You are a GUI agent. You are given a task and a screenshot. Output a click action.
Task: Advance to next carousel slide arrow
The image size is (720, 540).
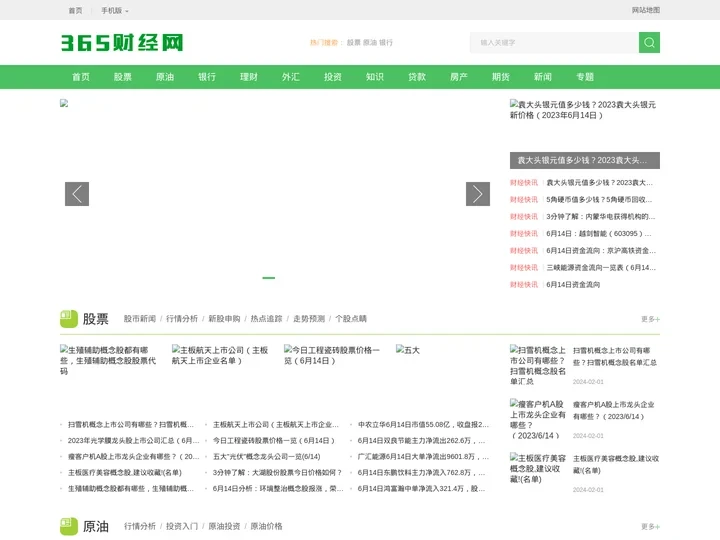click(x=478, y=194)
